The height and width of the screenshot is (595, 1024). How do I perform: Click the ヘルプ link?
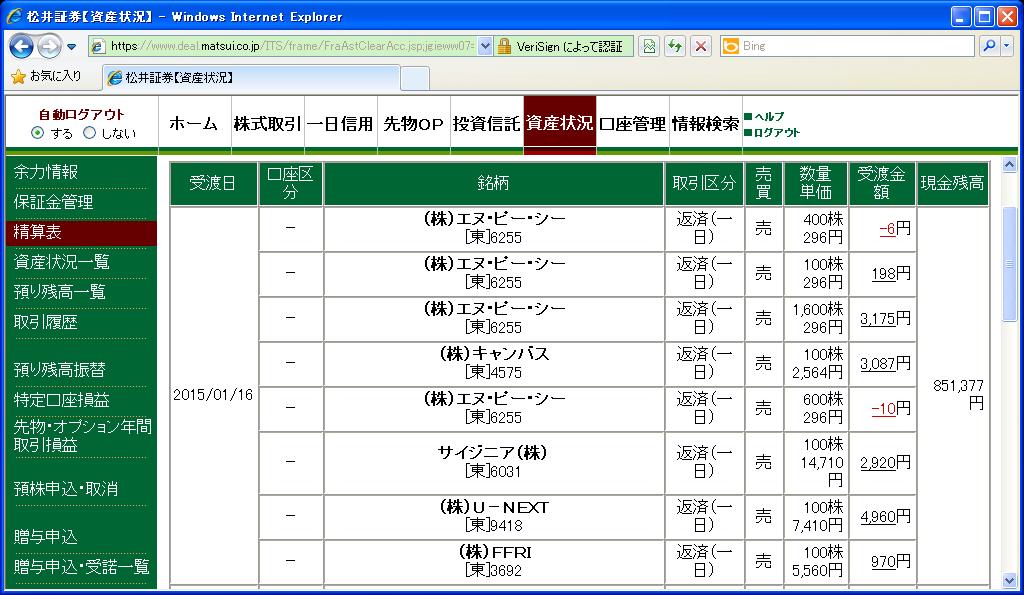pyautogui.click(x=769, y=116)
